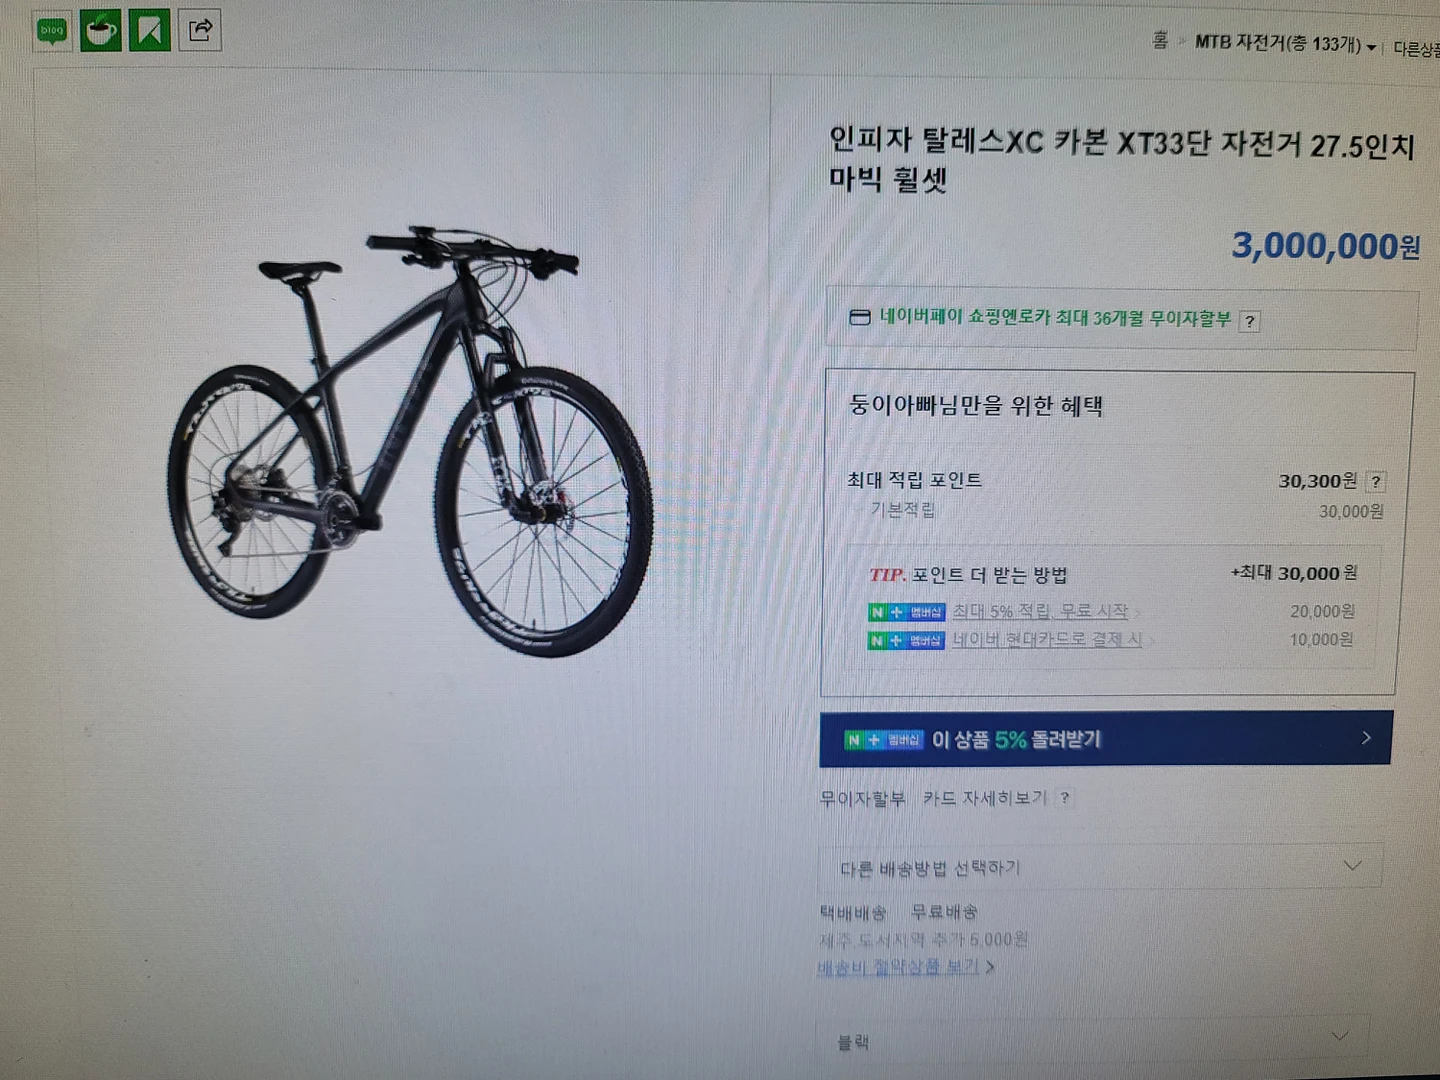Expand 다른 배송방법 선택하기 with its chevron
This screenshot has width=1440, height=1080.
click(1354, 865)
